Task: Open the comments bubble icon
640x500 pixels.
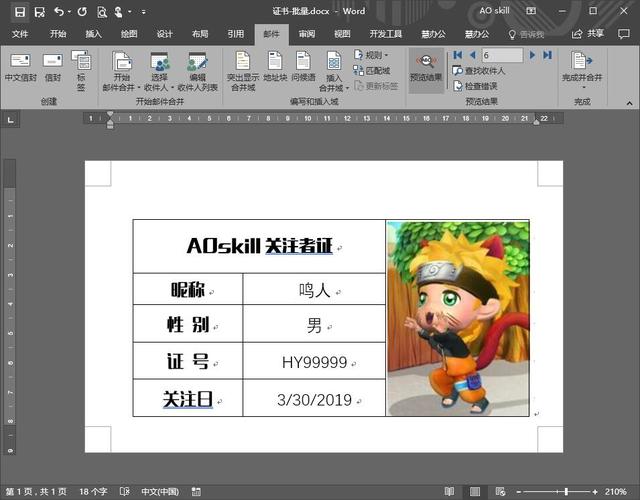Action: pos(623,34)
